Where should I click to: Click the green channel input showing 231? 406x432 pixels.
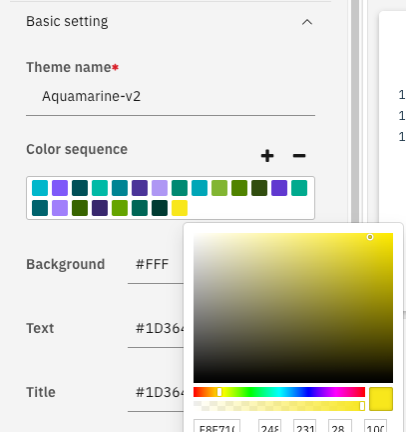(305, 426)
